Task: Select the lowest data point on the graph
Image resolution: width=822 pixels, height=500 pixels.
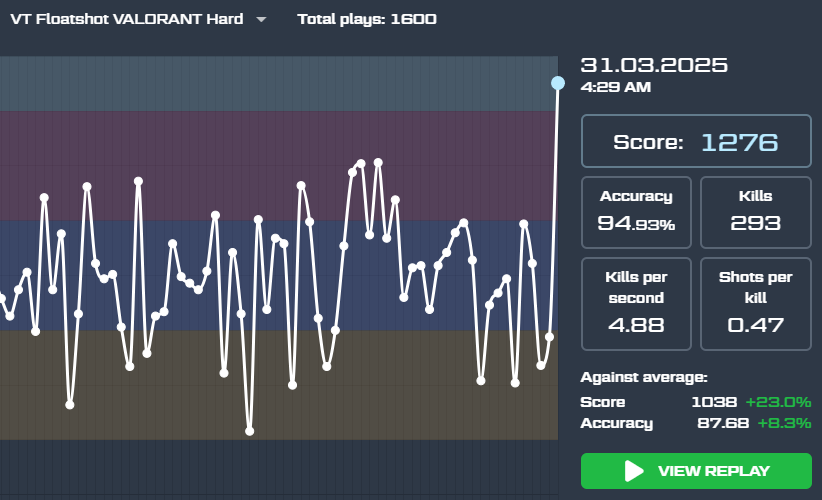Action: (250, 431)
